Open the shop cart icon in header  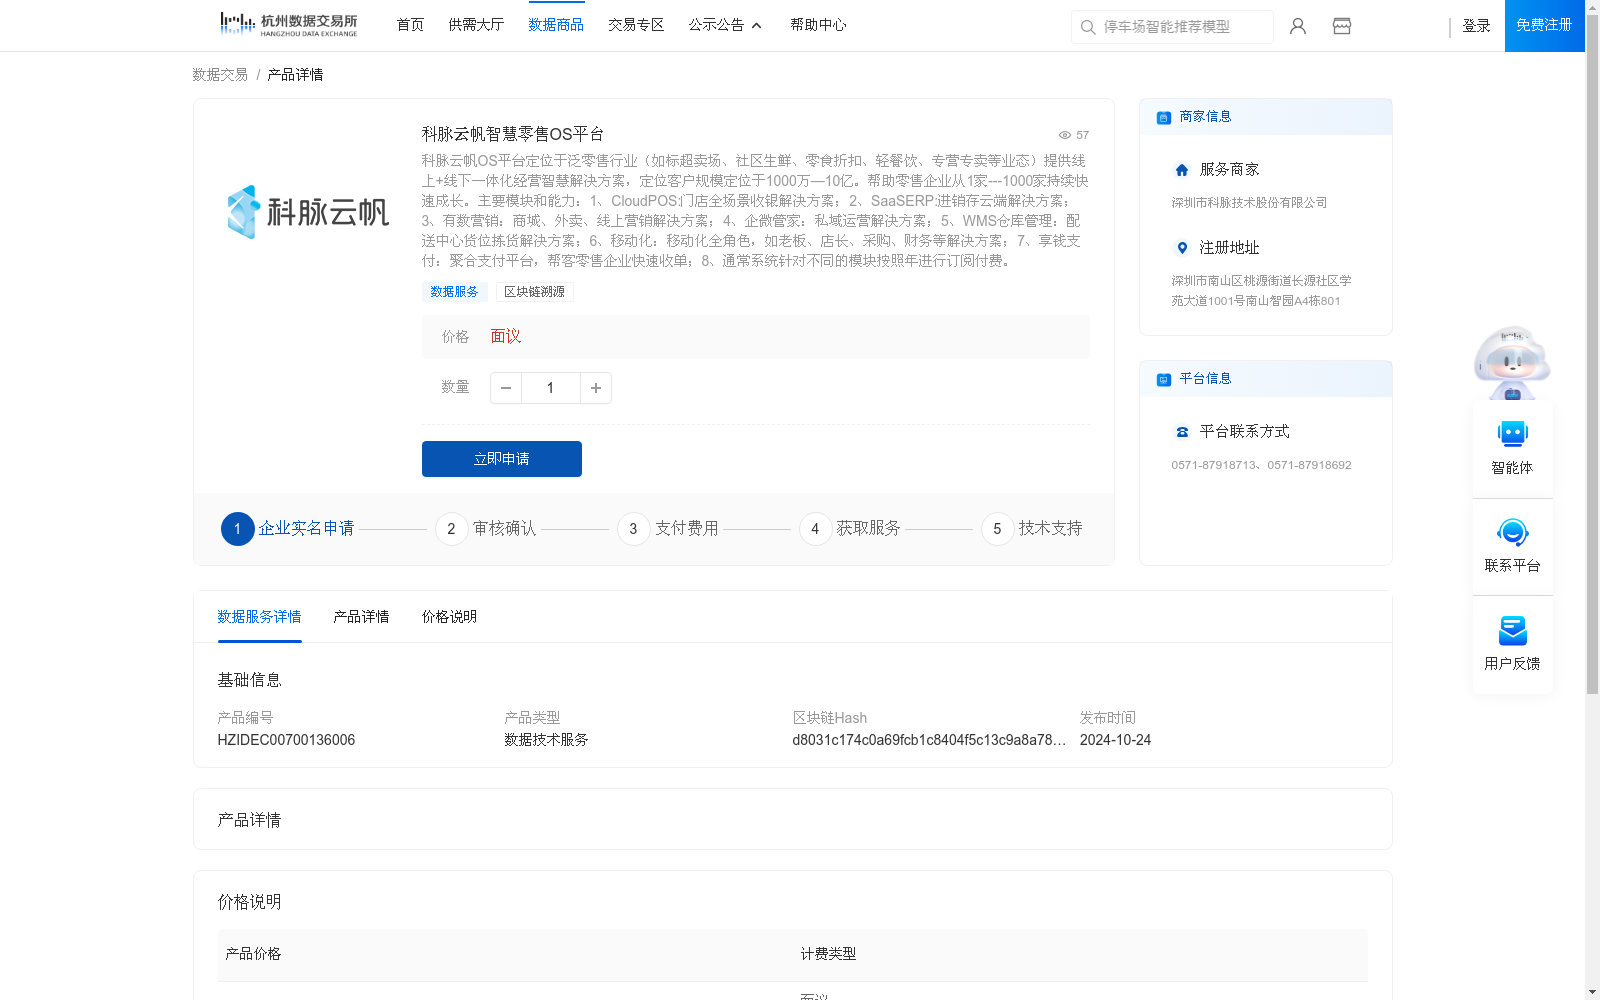click(1342, 26)
